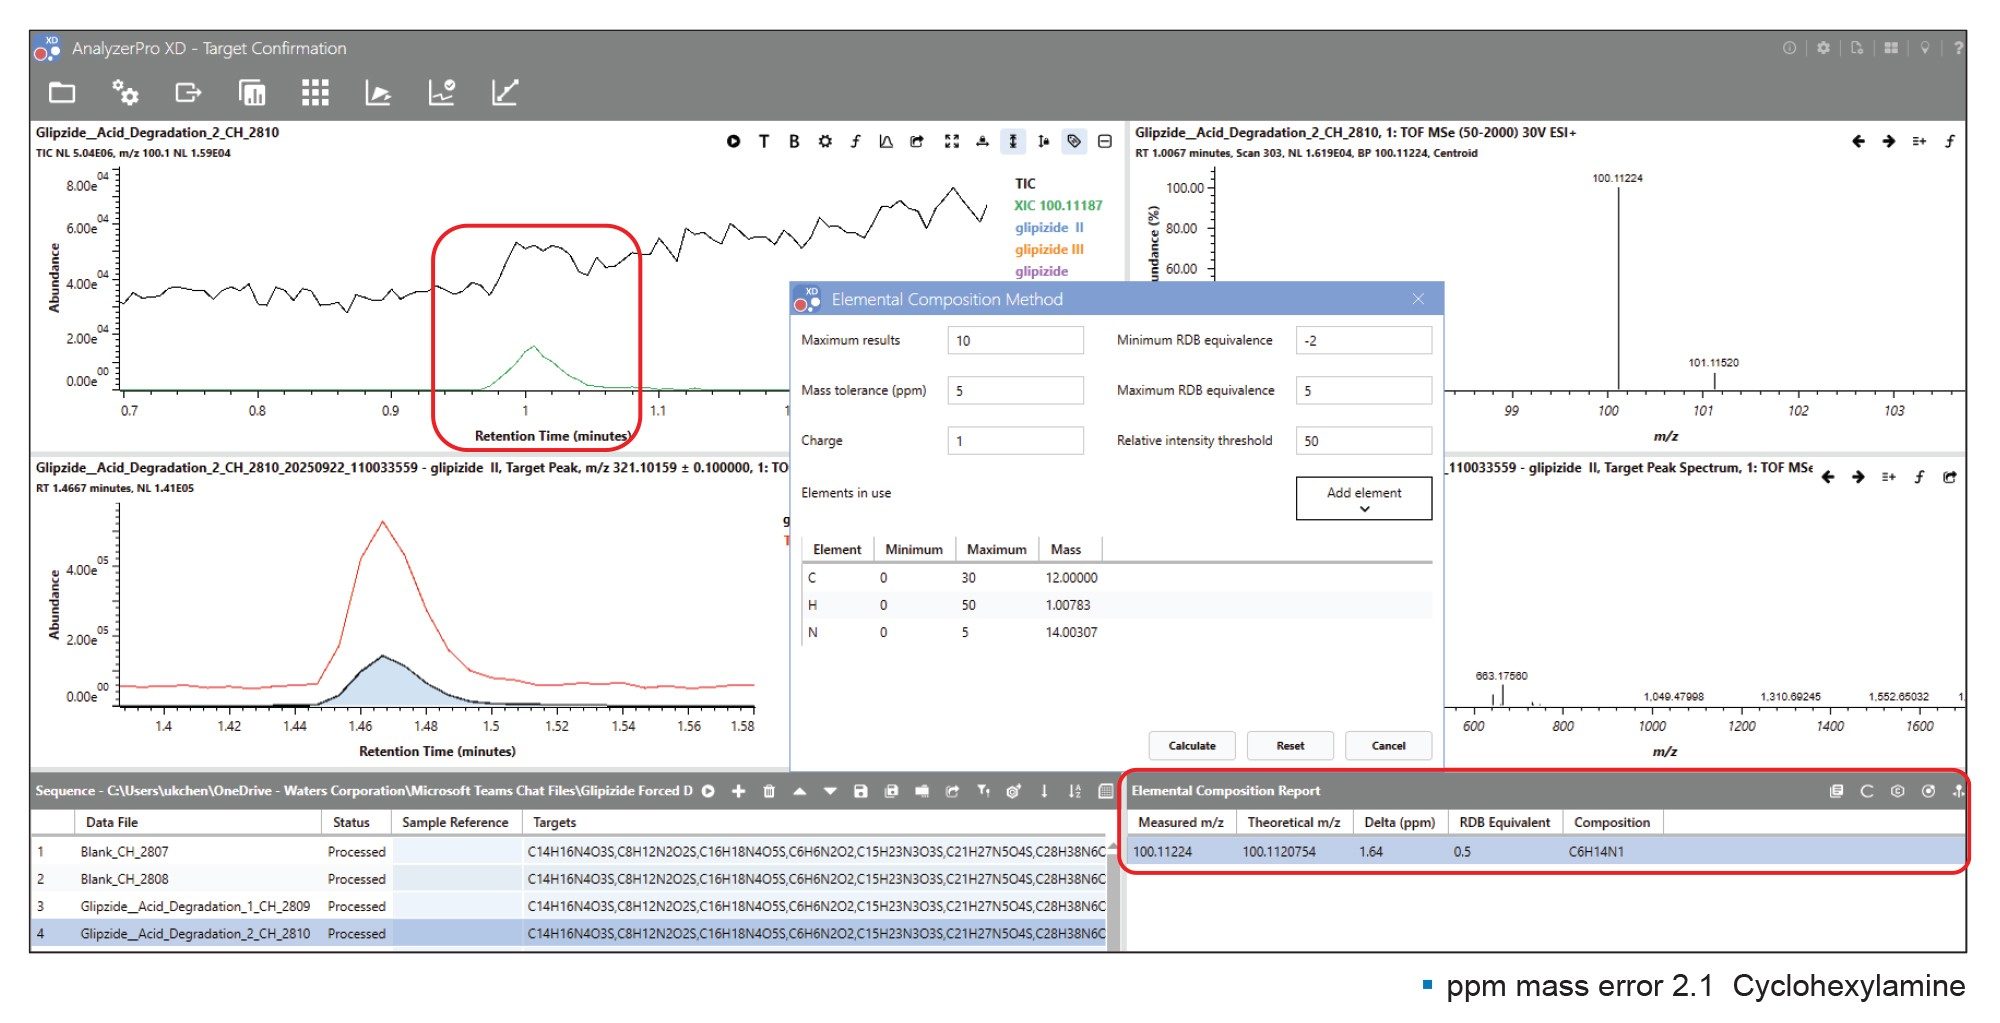Open processing settings via the gears toolbar icon
The width and height of the screenshot is (2000, 1023).
click(126, 92)
